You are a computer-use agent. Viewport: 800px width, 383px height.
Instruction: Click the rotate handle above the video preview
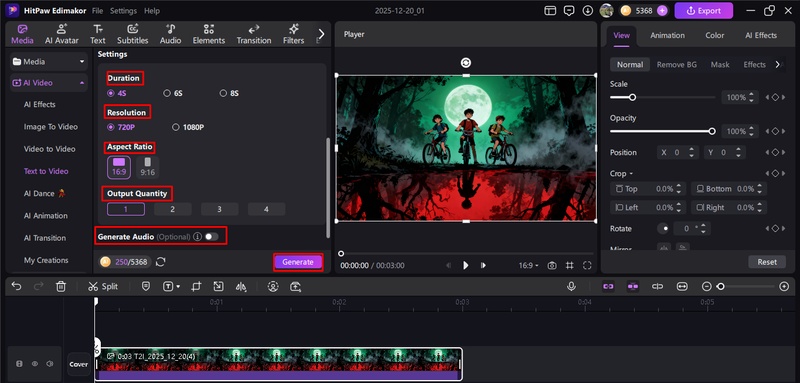coord(465,63)
